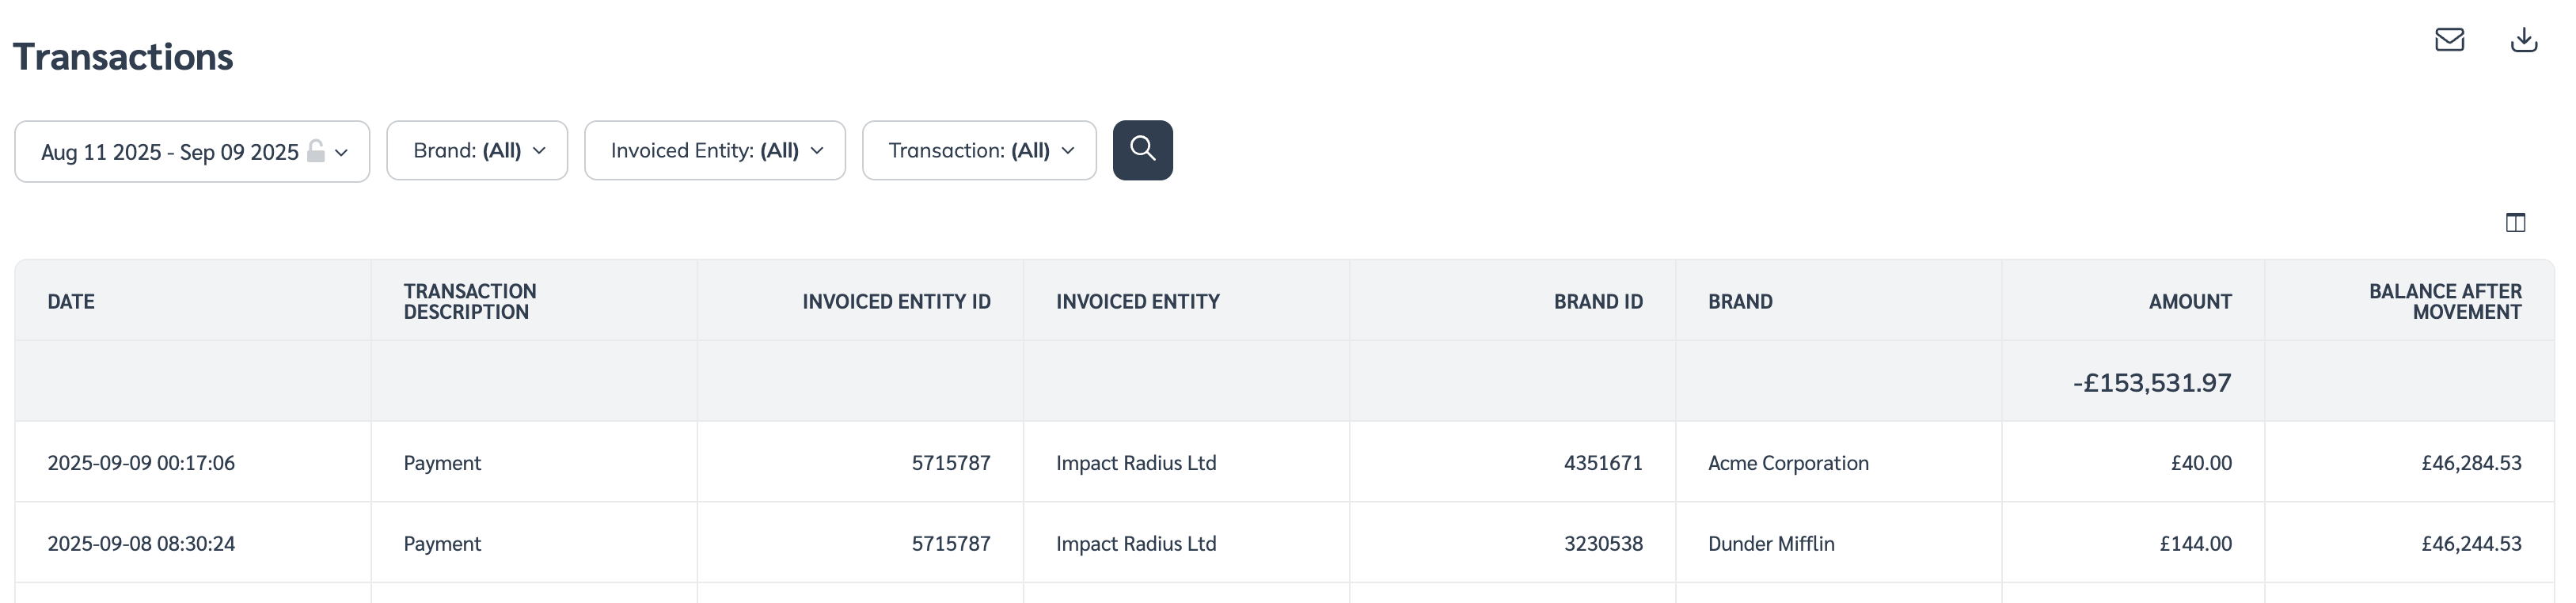The image size is (2576, 603).
Task: Sort by the Amount column header
Action: click(x=2190, y=302)
